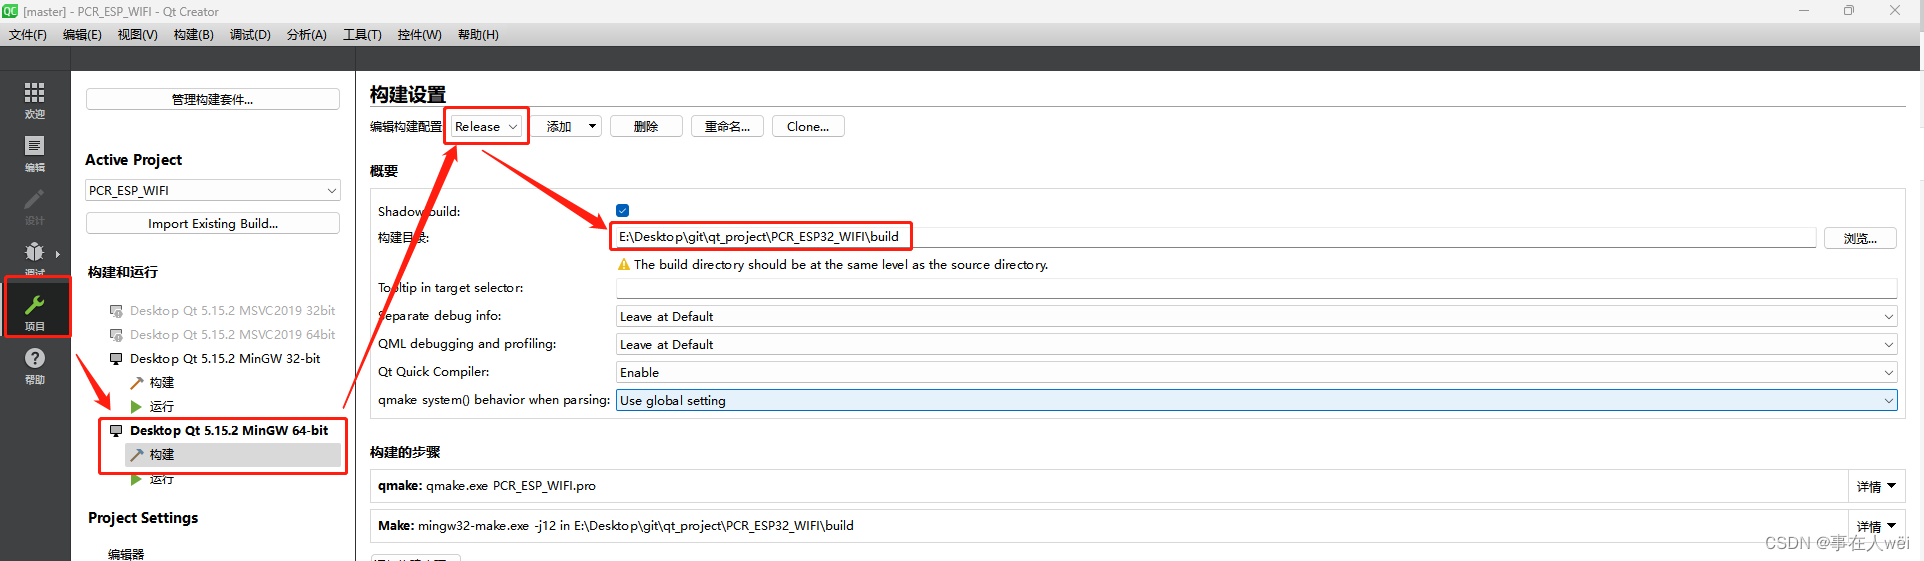This screenshot has width=1924, height=561.
Task: Close the Qt Creator window
Action: click(1894, 11)
